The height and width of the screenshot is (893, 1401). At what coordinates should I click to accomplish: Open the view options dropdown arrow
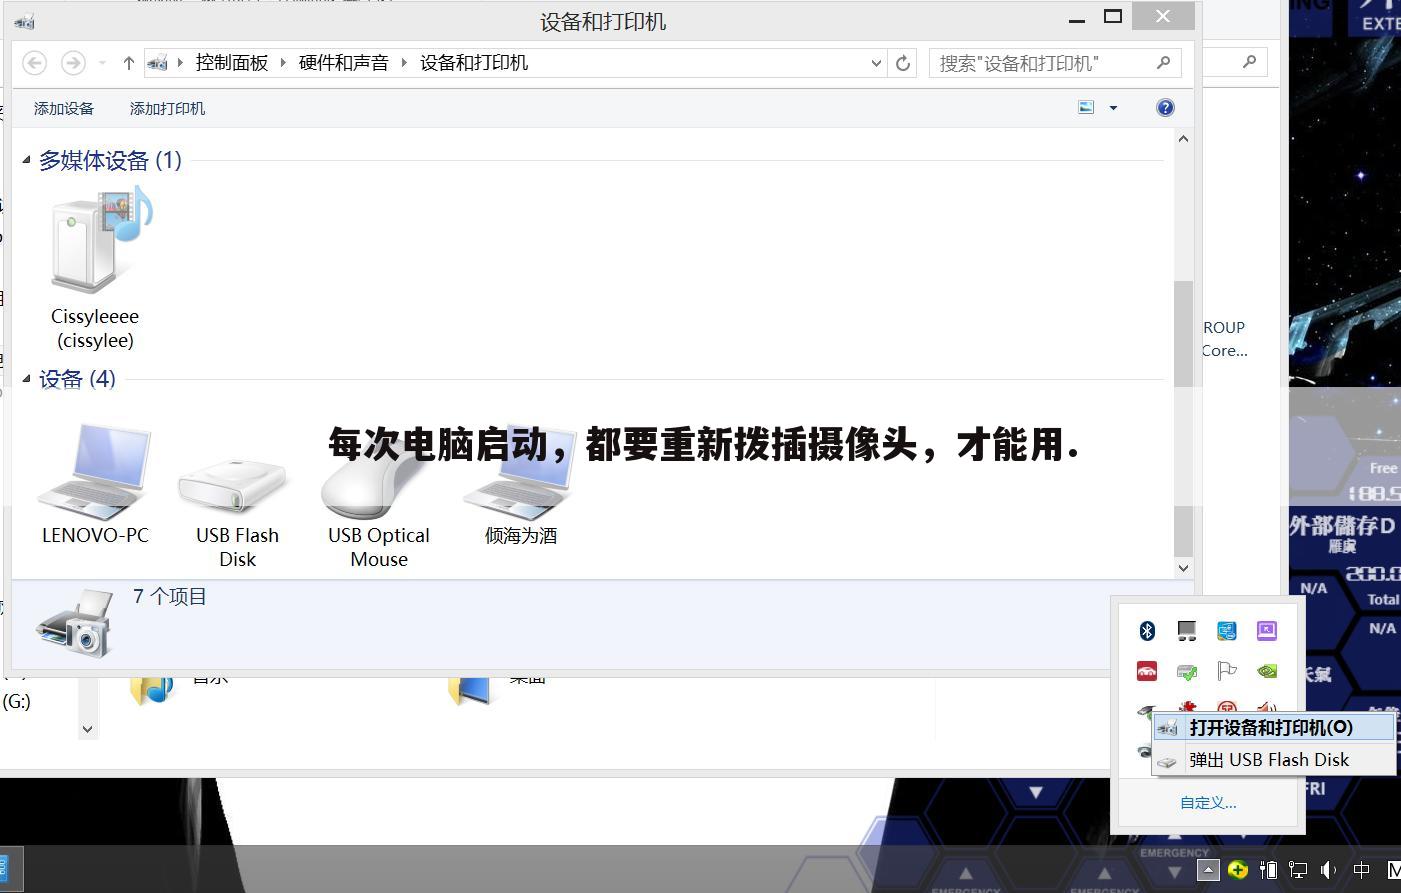1113,108
